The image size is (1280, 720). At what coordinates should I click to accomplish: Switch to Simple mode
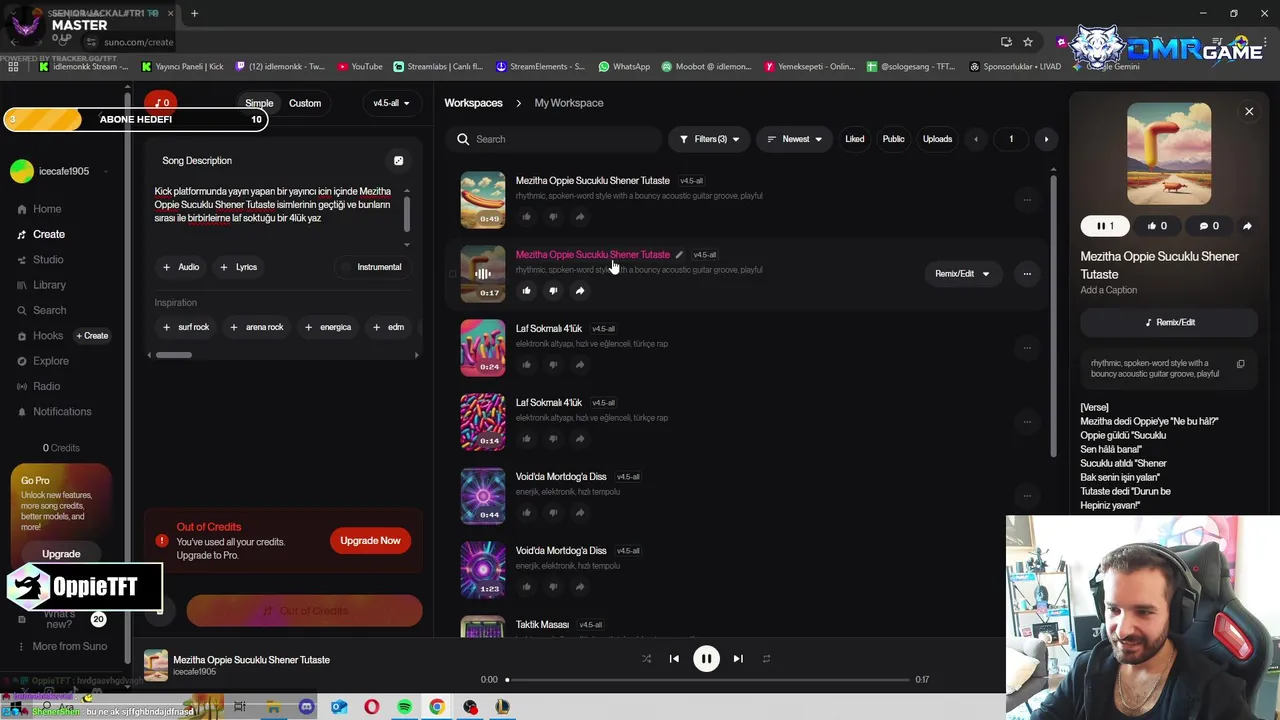[259, 103]
